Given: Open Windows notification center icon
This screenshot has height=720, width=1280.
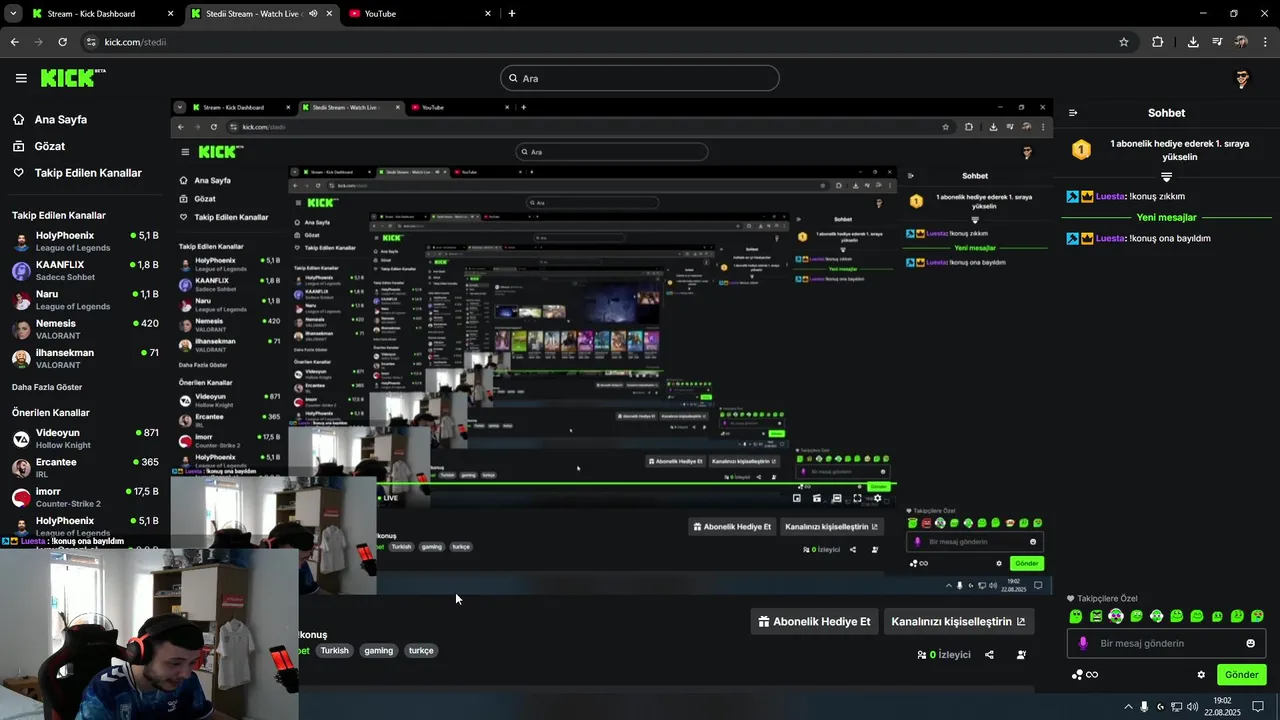Looking at the screenshot, I should coord(1258,707).
